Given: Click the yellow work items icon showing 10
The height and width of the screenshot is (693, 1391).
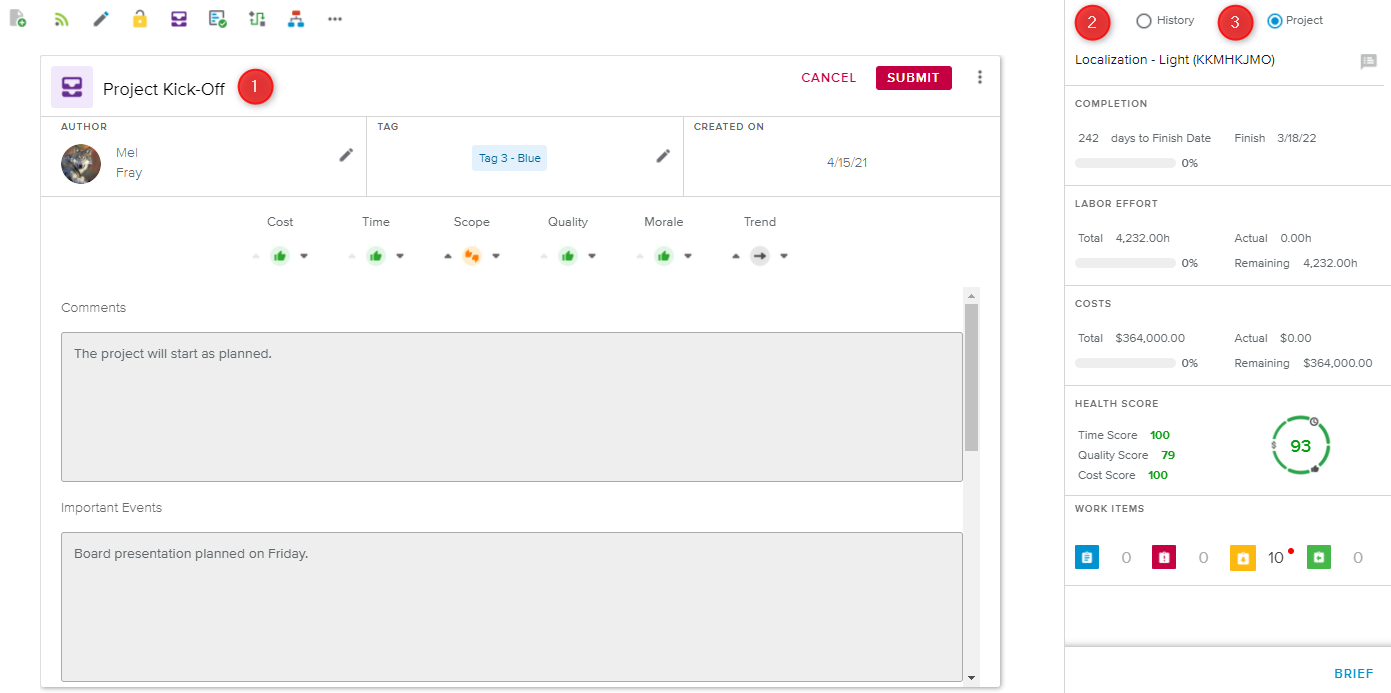Looking at the screenshot, I should [x=1242, y=558].
